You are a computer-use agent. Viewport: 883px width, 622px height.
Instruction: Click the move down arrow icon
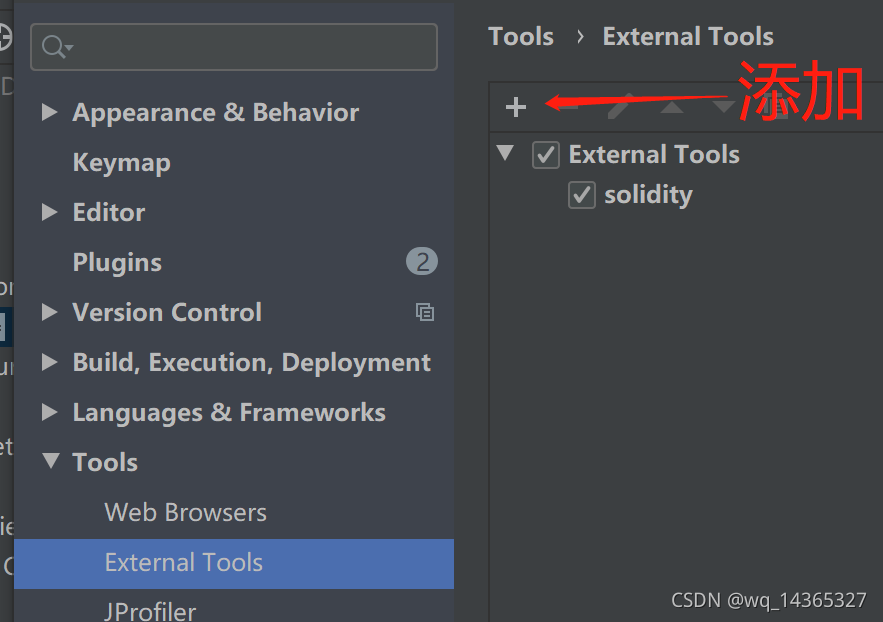(x=723, y=106)
